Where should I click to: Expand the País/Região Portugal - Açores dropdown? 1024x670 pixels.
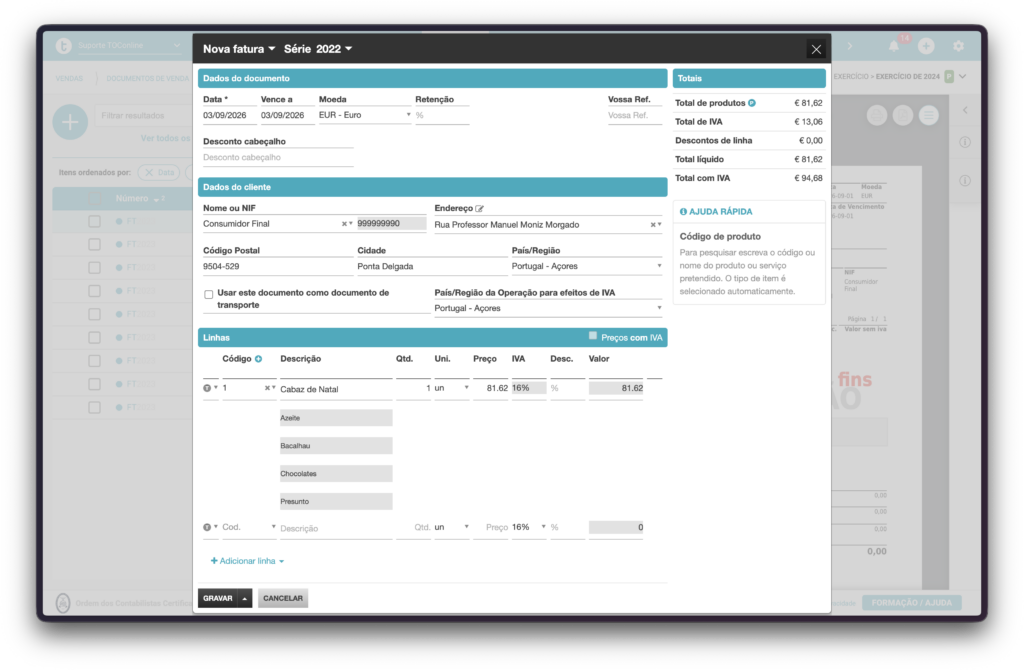pyautogui.click(x=586, y=266)
